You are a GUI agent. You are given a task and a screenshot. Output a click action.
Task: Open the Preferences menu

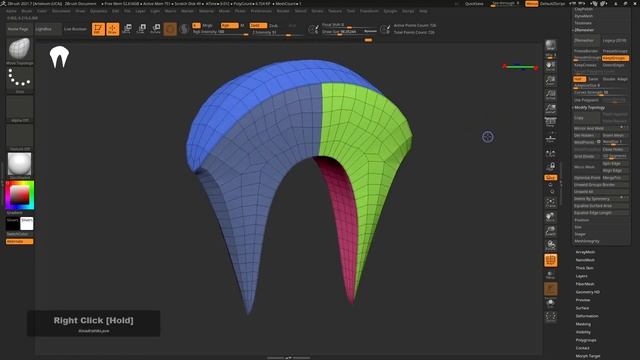click(x=261, y=11)
